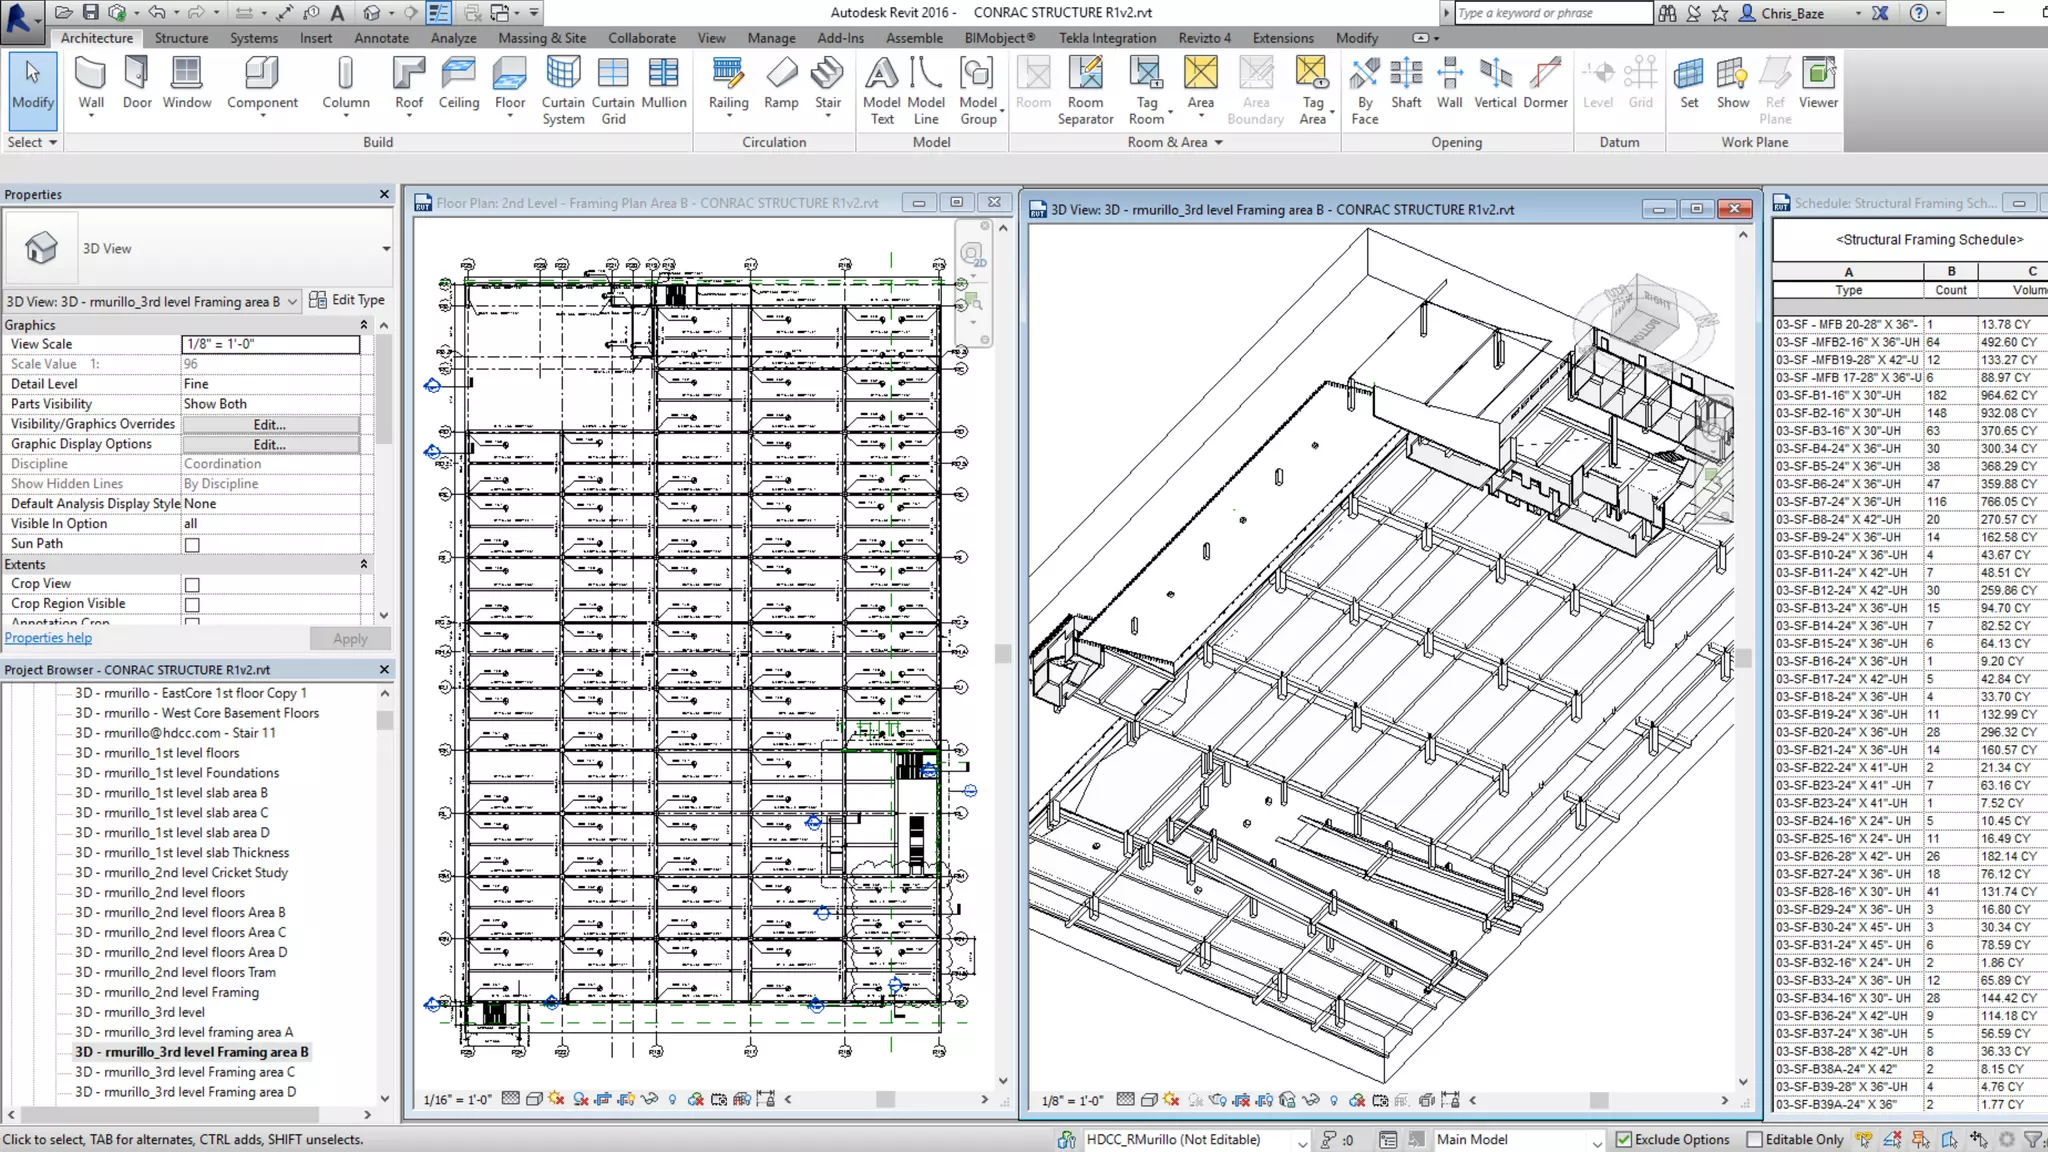Uncheck Exclude Options checkbox
The image size is (2048, 1152).
pyautogui.click(x=1624, y=1139)
